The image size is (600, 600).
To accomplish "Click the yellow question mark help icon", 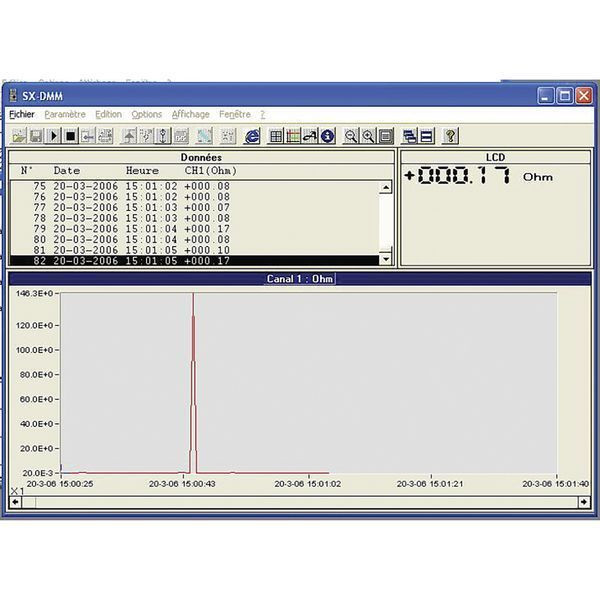I will point(450,136).
